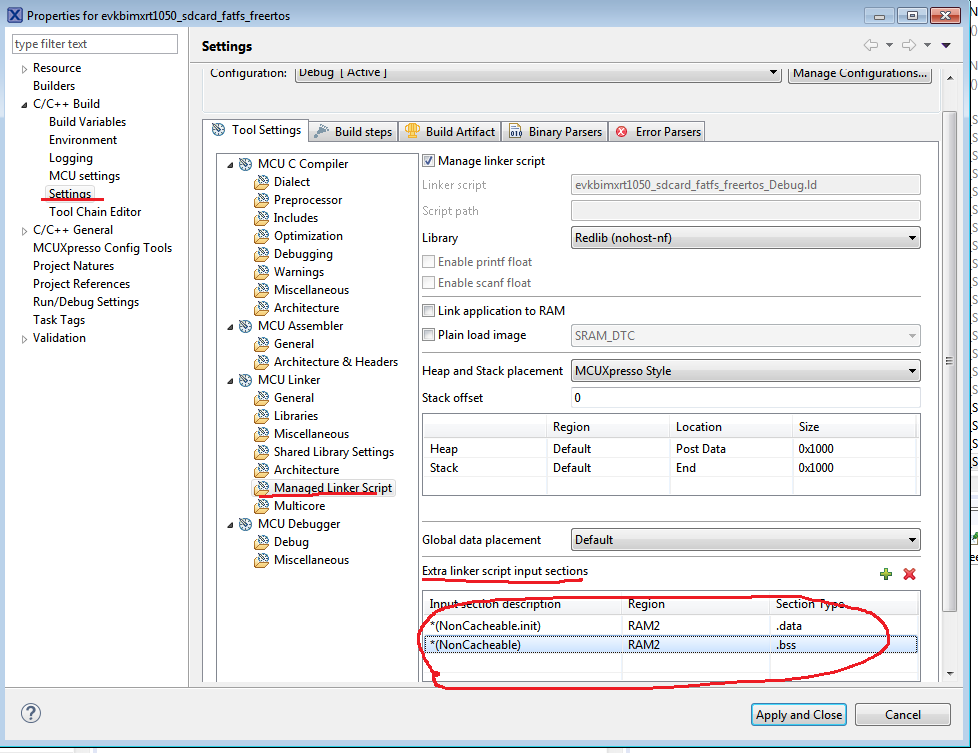Click the Build steps tab icon
978x753 pixels.
[x=321, y=131]
